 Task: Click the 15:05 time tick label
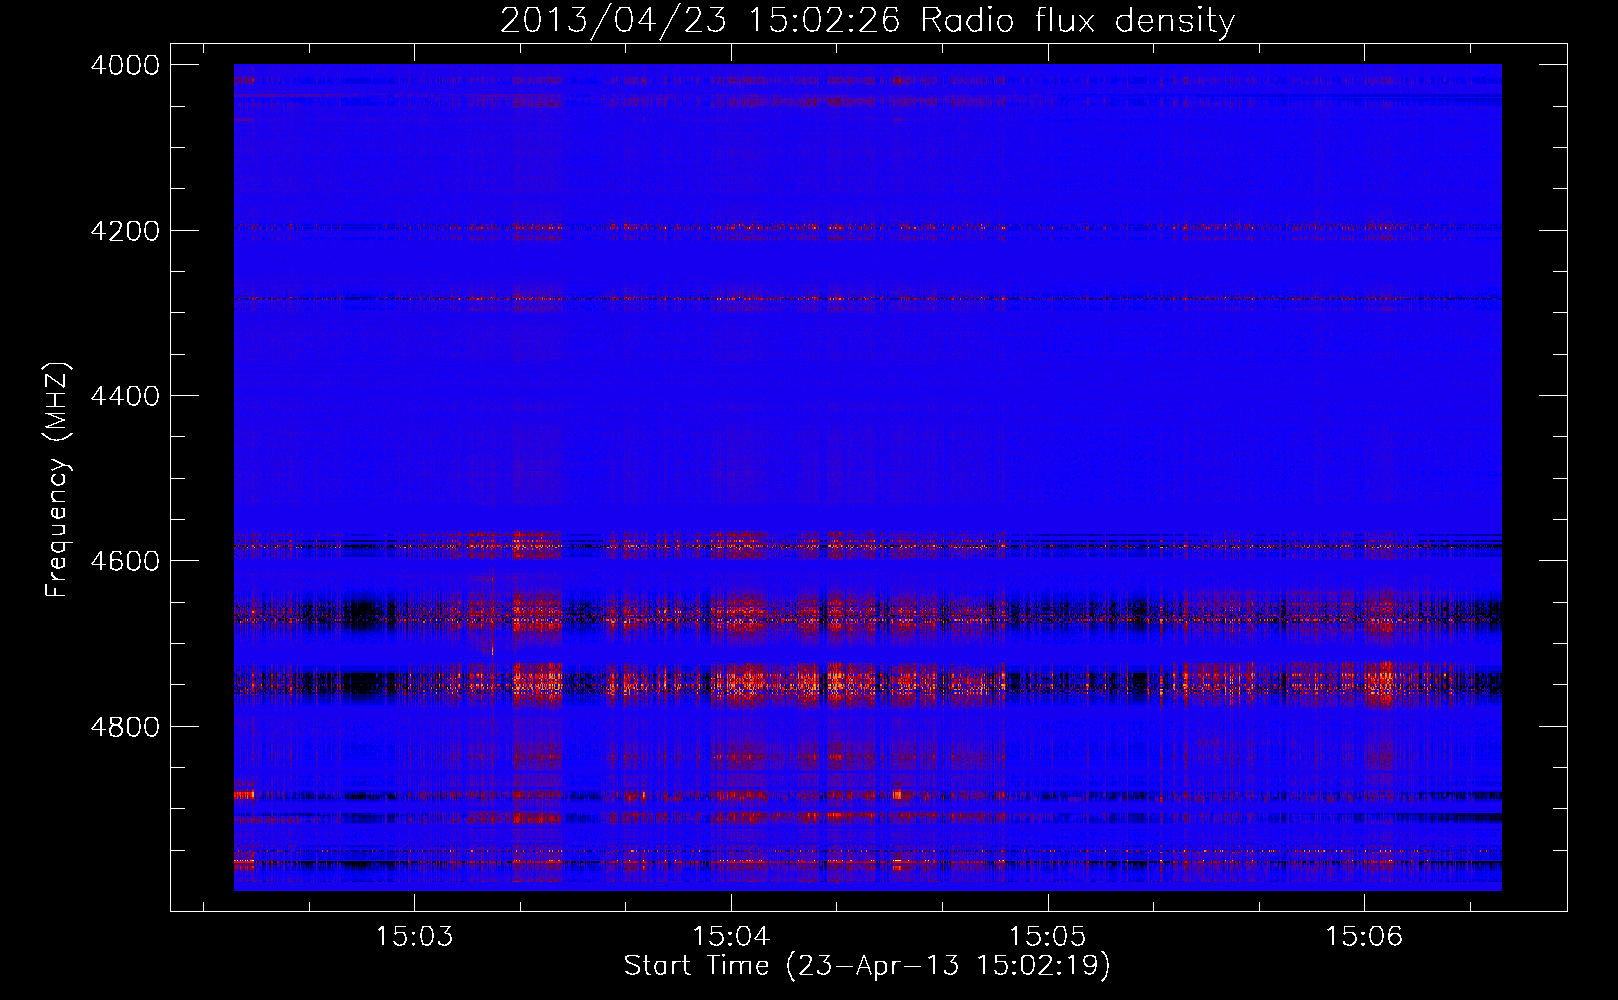(x=1047, y=936)
